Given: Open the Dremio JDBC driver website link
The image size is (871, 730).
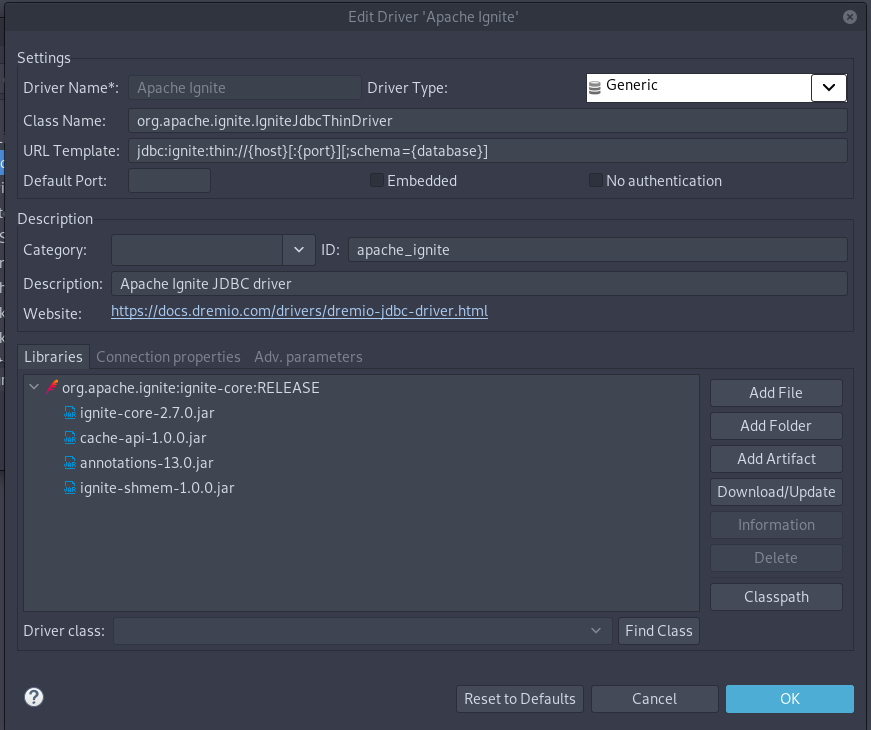Looking at the screenshot, I should [298, 311].
